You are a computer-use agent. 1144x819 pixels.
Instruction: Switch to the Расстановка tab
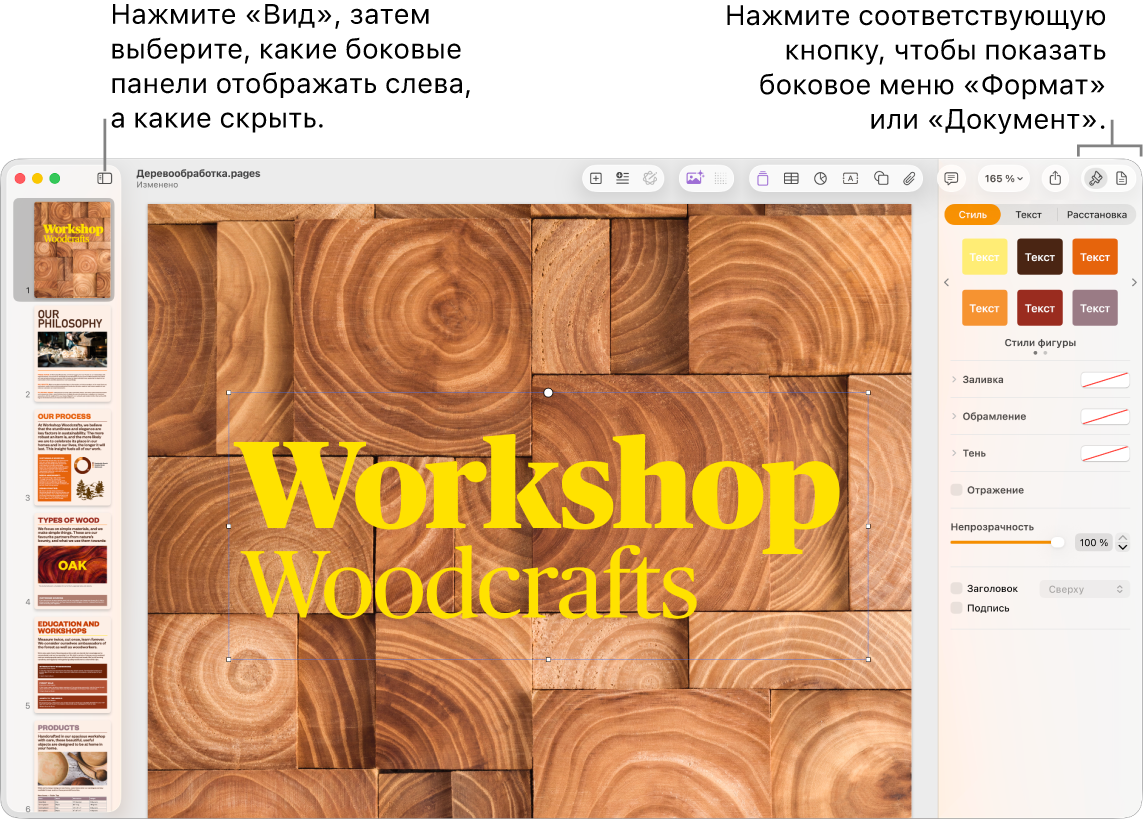click(1096, 214)
